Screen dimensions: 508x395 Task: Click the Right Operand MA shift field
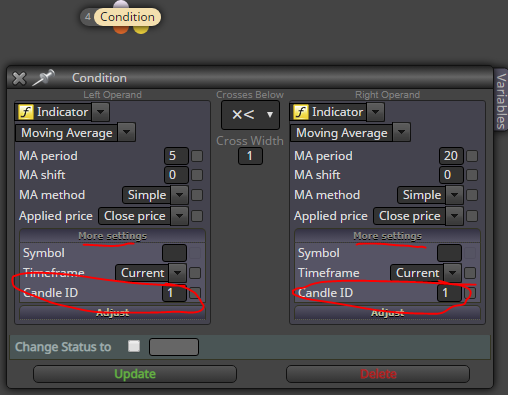(x=451, y=175)
